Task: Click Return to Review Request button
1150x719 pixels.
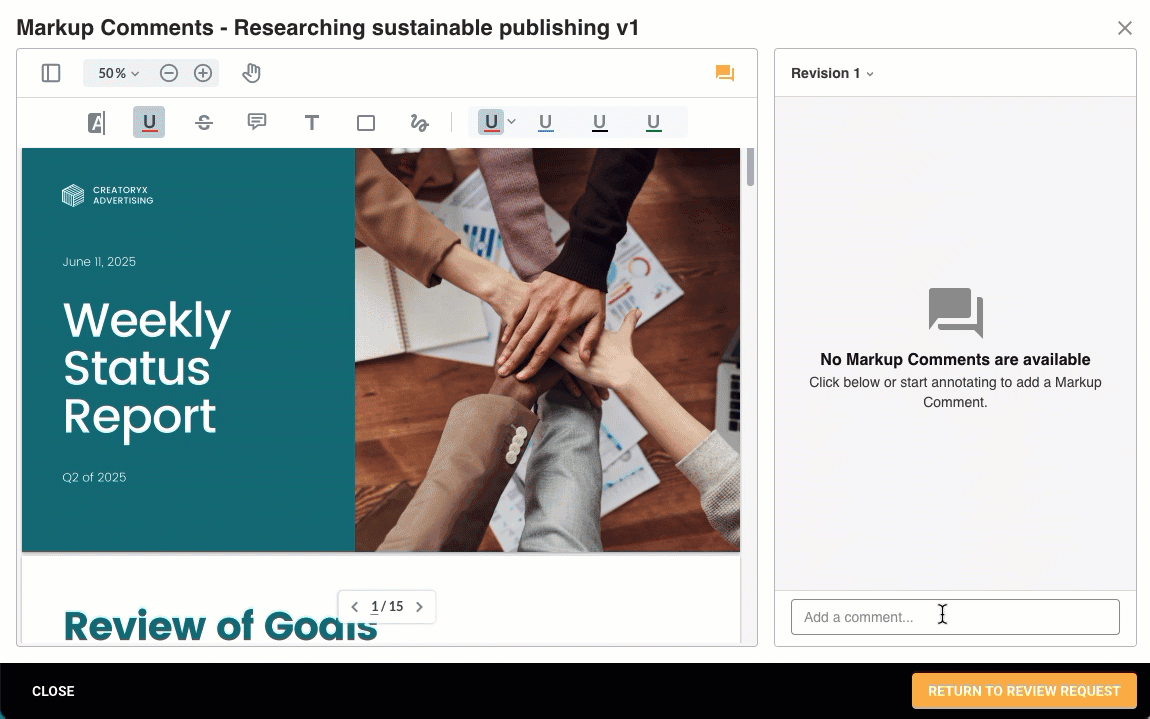Action: [1024, 691]
